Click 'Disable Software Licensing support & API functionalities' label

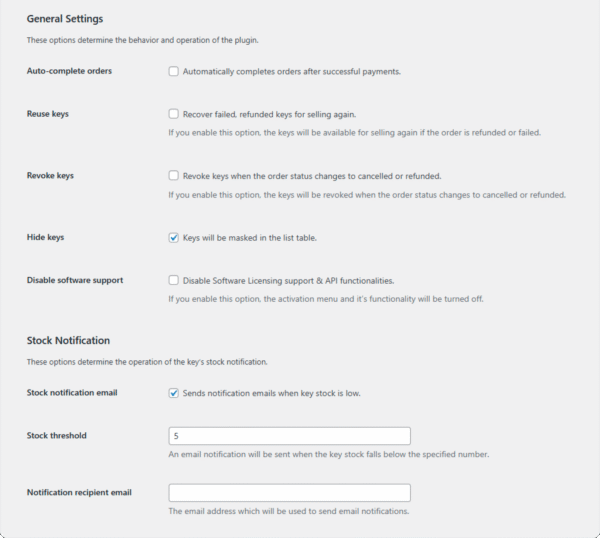tap(295, 280)
